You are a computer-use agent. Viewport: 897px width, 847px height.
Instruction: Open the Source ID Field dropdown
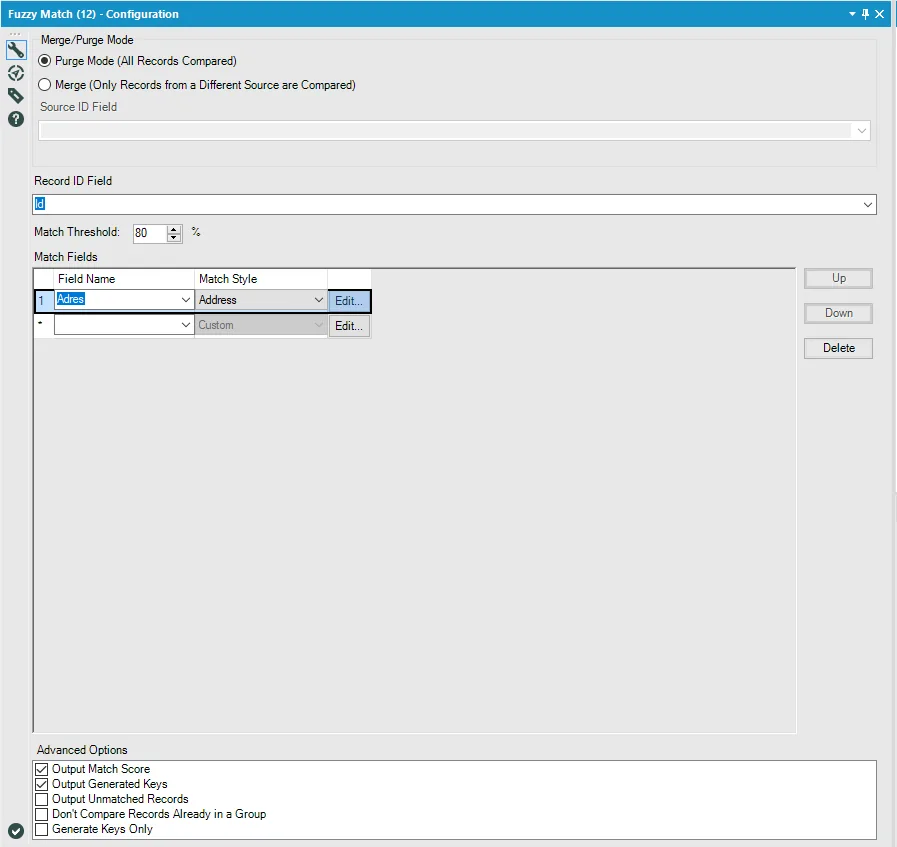click(x=862, y=131)
